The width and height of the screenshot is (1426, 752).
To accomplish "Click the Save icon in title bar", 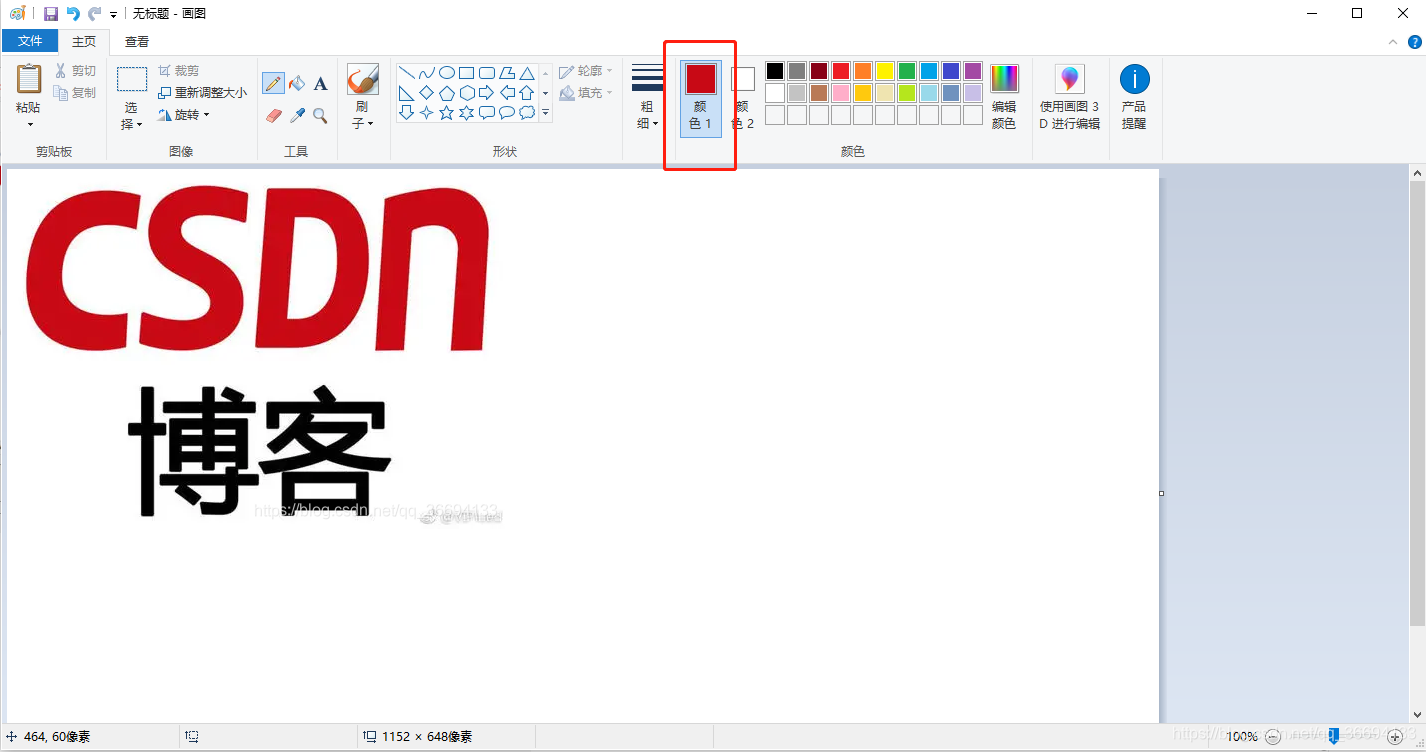I will [x=51, y=14].
